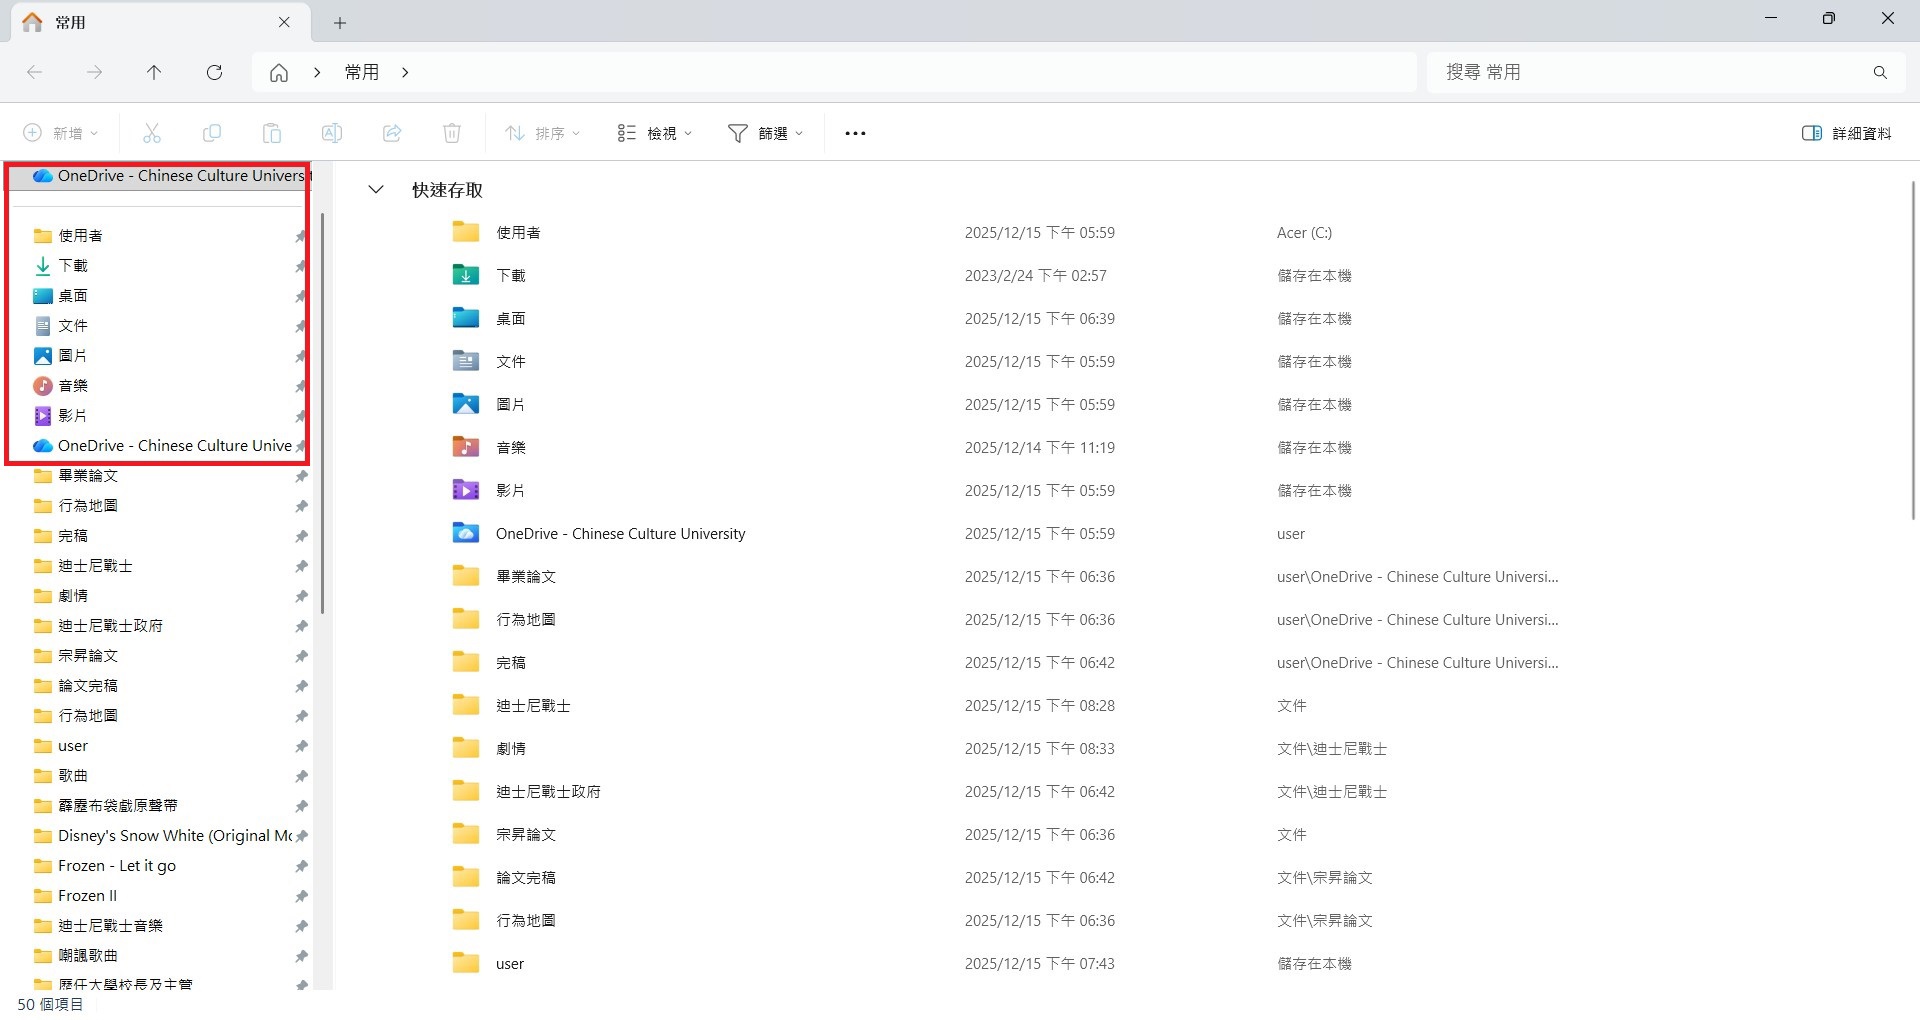Open the 篩選 filter dropdown
The image size is (1920, 1020).
tap(766, 133)
